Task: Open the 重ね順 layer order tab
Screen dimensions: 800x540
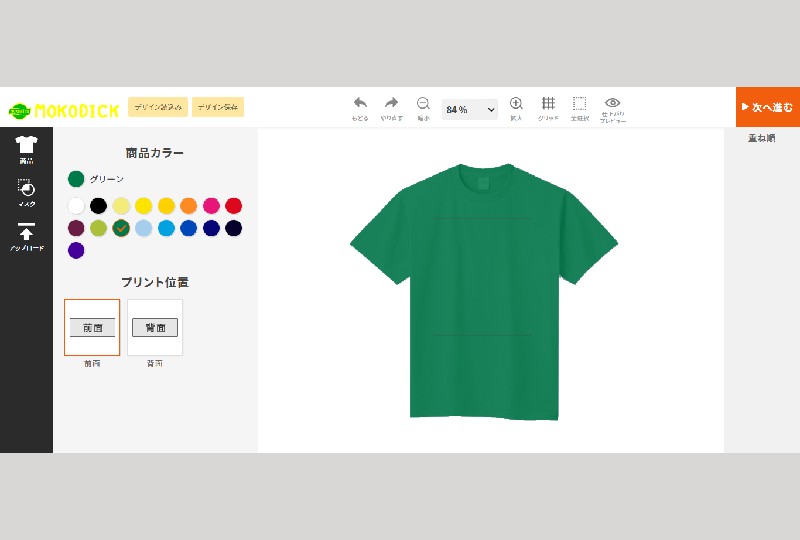Action: point(761,138)
